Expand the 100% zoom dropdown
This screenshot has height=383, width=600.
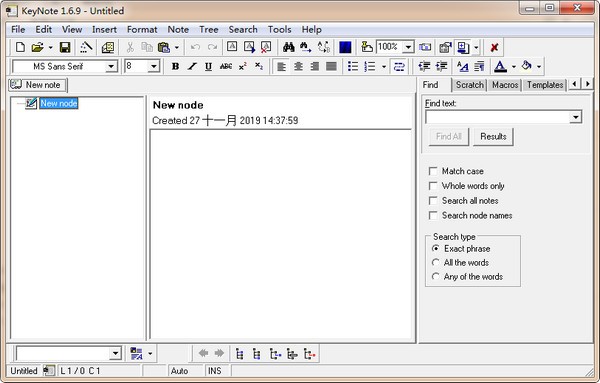coord(409,47)
